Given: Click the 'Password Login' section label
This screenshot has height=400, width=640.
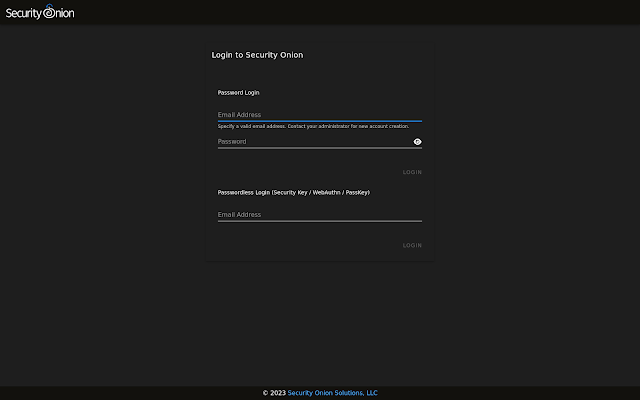Looking at the screenshot, I should pyautogui.click(x=238, y=93).
